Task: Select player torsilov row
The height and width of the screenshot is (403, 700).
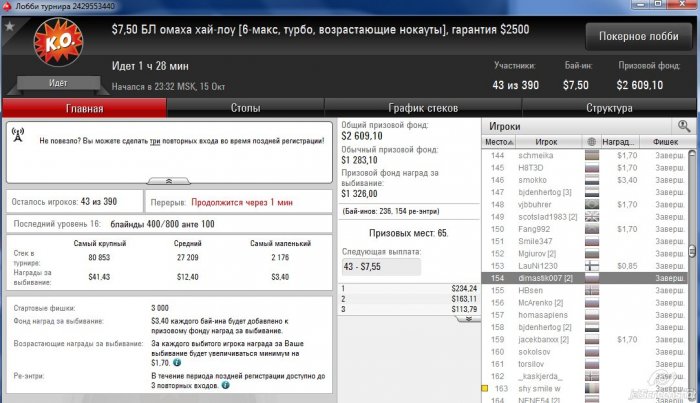Action: tap(584, 364)
